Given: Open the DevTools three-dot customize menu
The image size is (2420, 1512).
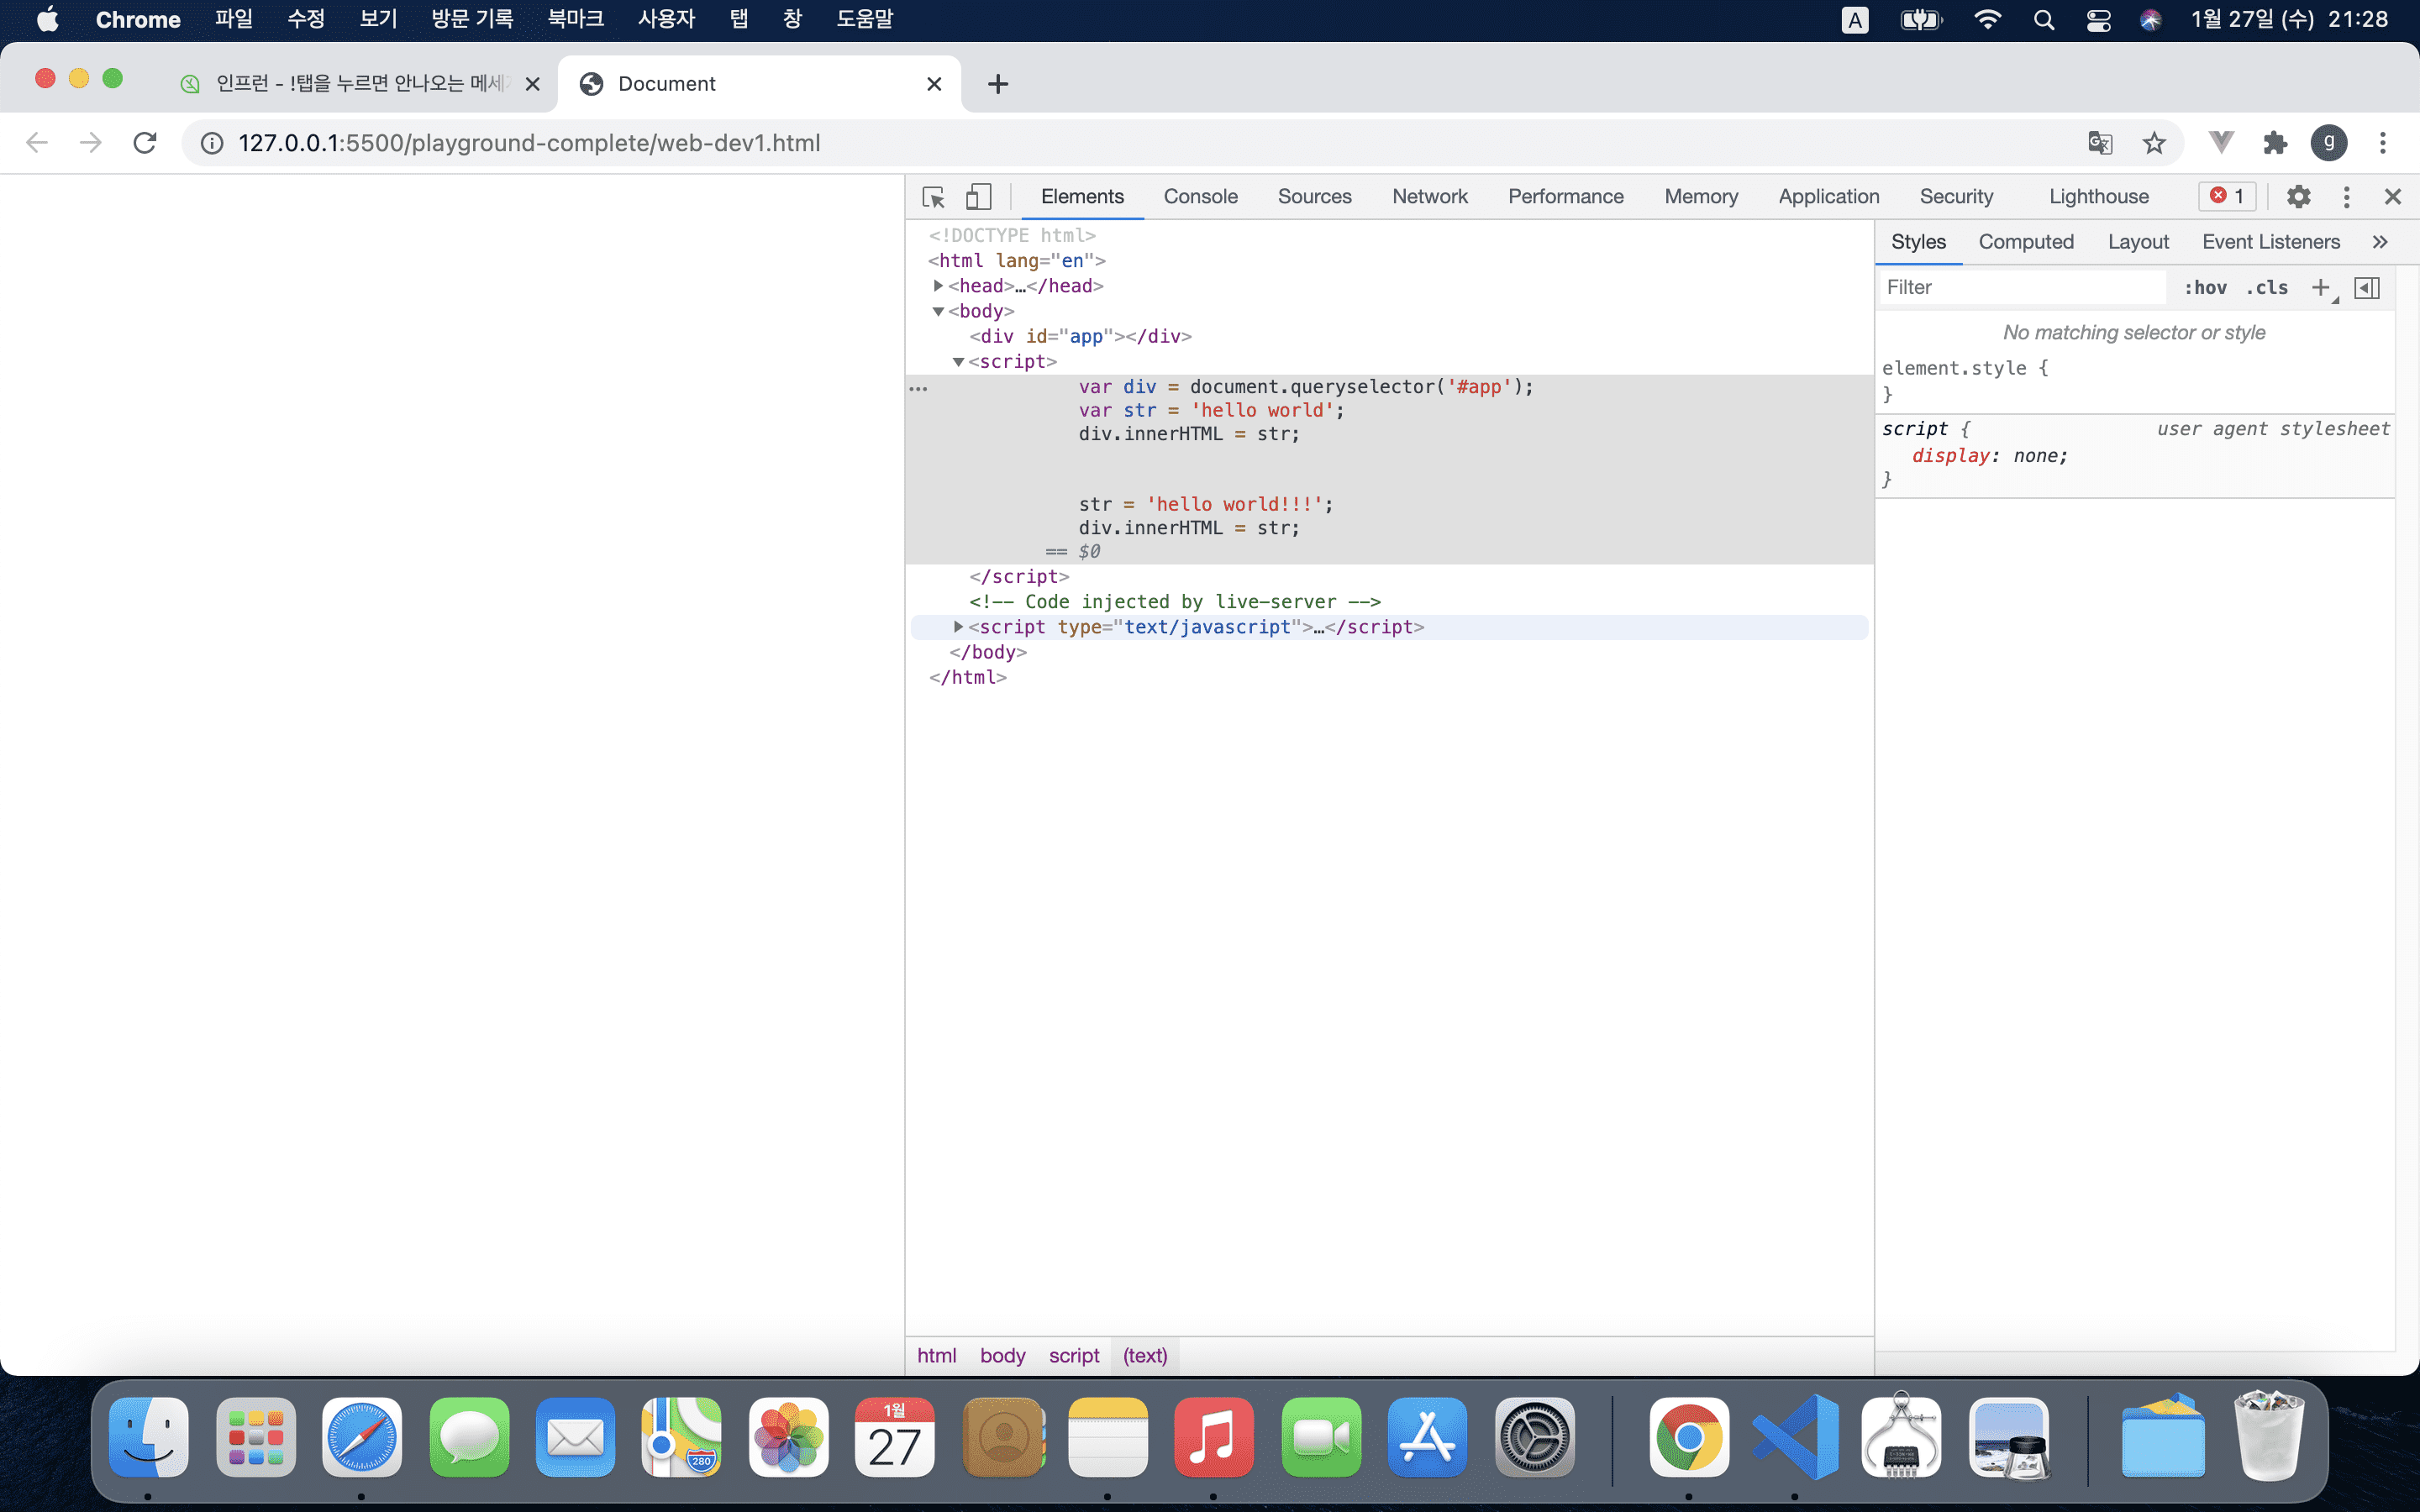Looking at the screenshot, I should [x=2346, y=197].
